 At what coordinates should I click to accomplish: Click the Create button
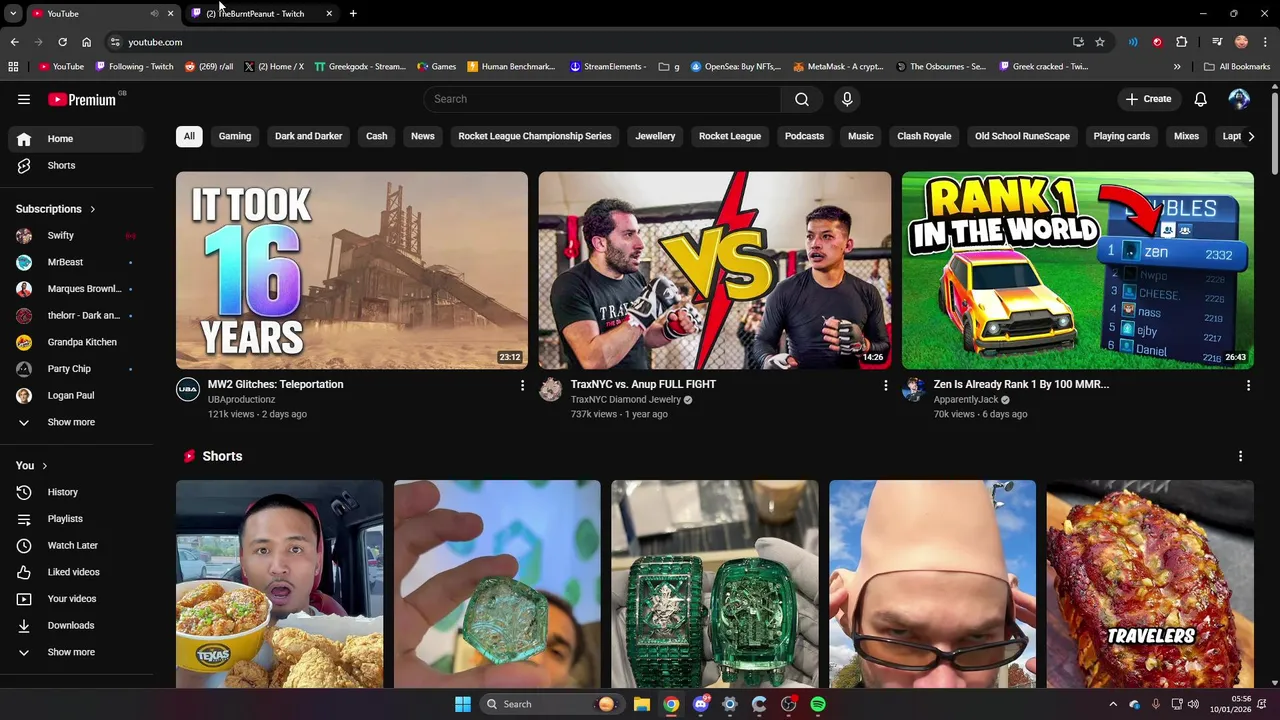[x=1148, y=99]
